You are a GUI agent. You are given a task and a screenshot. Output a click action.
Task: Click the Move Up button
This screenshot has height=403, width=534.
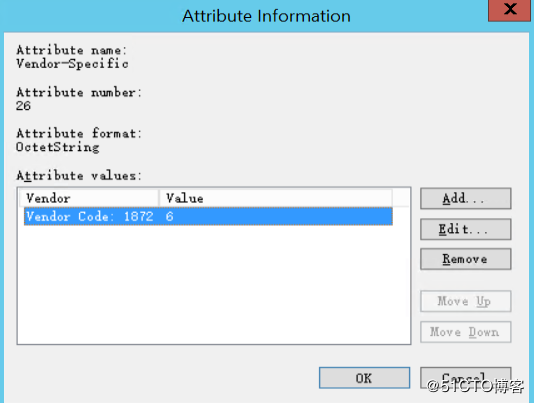[x=466, y=301]
